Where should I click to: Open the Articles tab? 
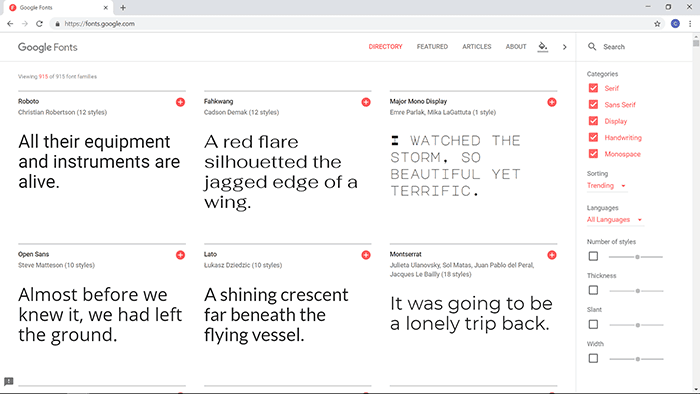click(476, 46)
